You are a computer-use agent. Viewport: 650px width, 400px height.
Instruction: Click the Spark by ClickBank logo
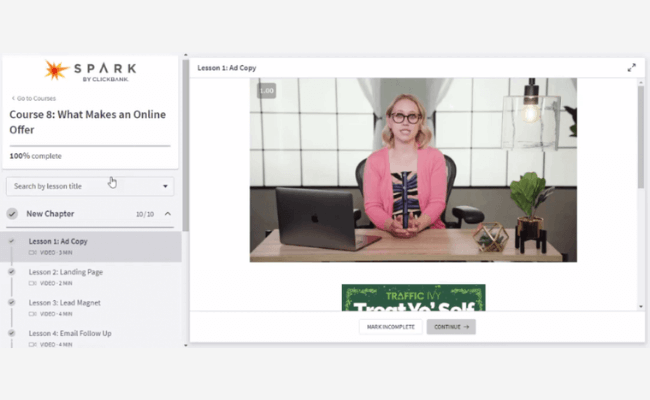pyautogui.click(x=90, y=72)
